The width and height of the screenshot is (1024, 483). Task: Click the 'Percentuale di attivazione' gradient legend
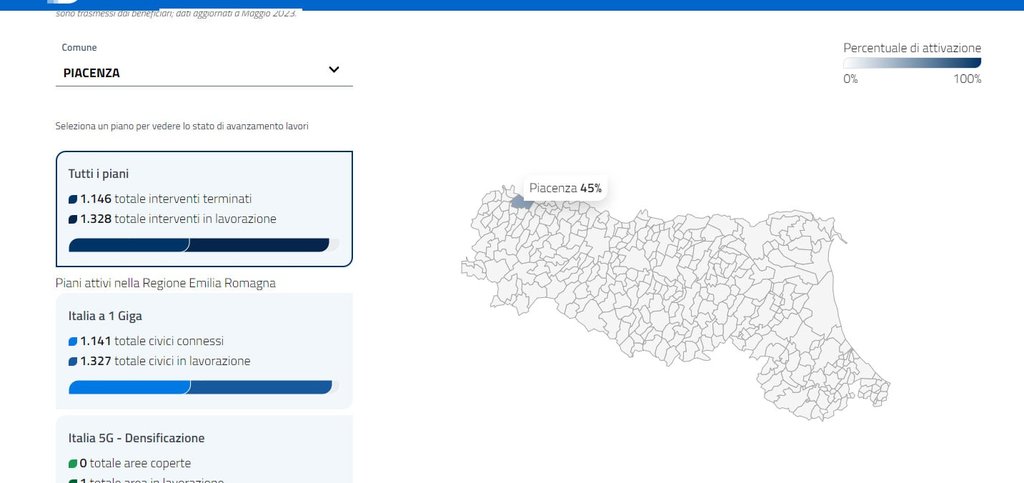point(912,63)
